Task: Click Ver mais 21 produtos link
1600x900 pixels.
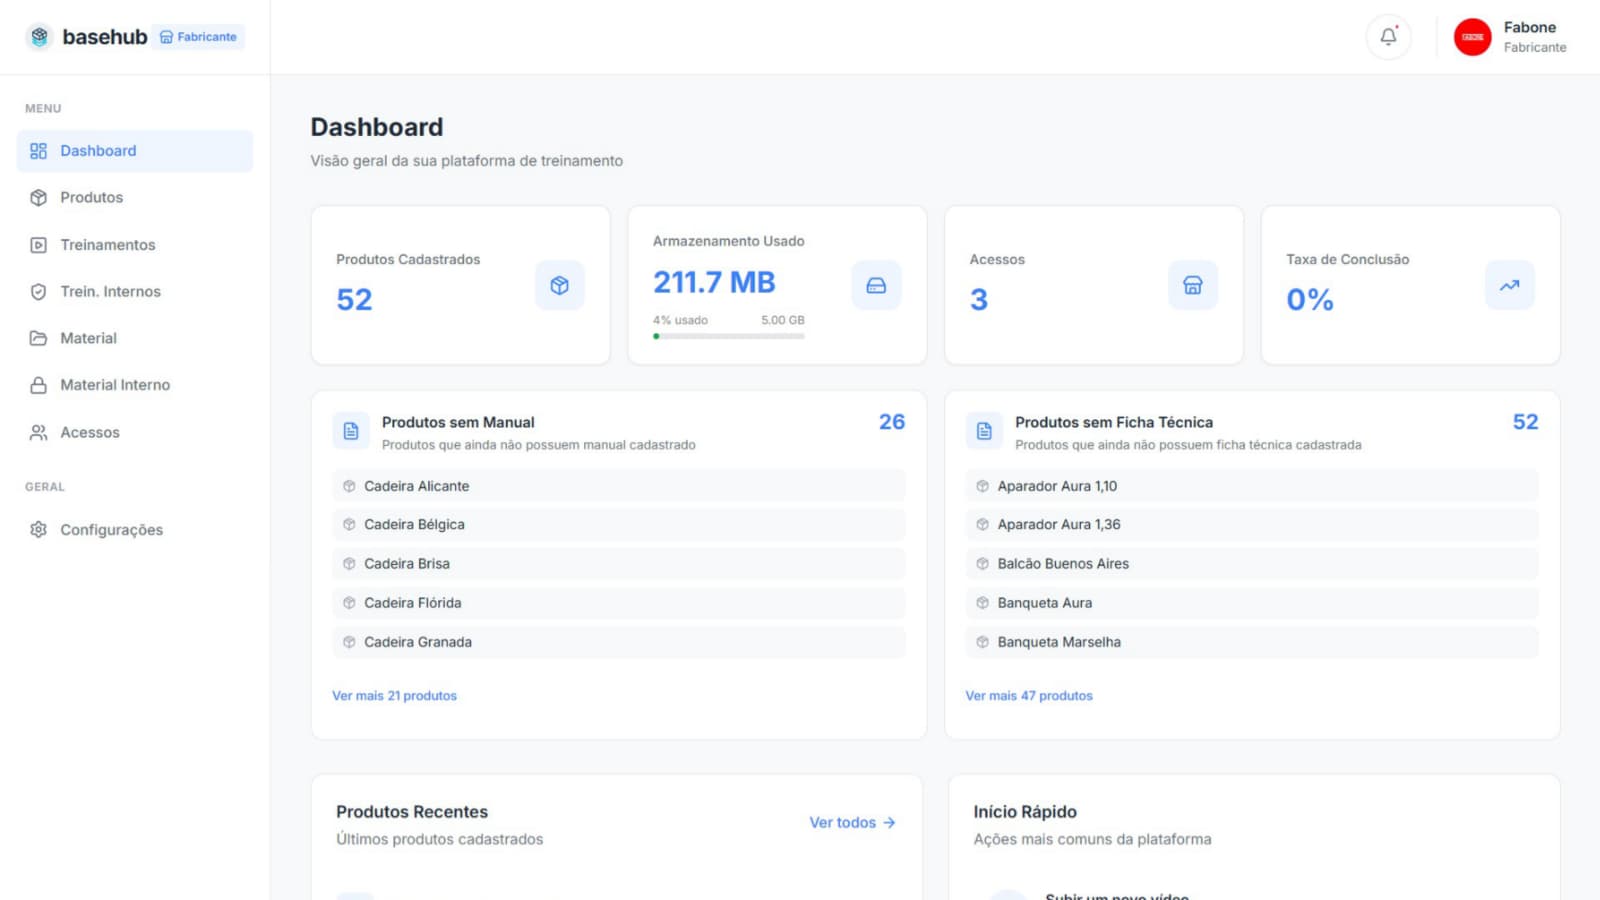Action: [x=394, y=696]
